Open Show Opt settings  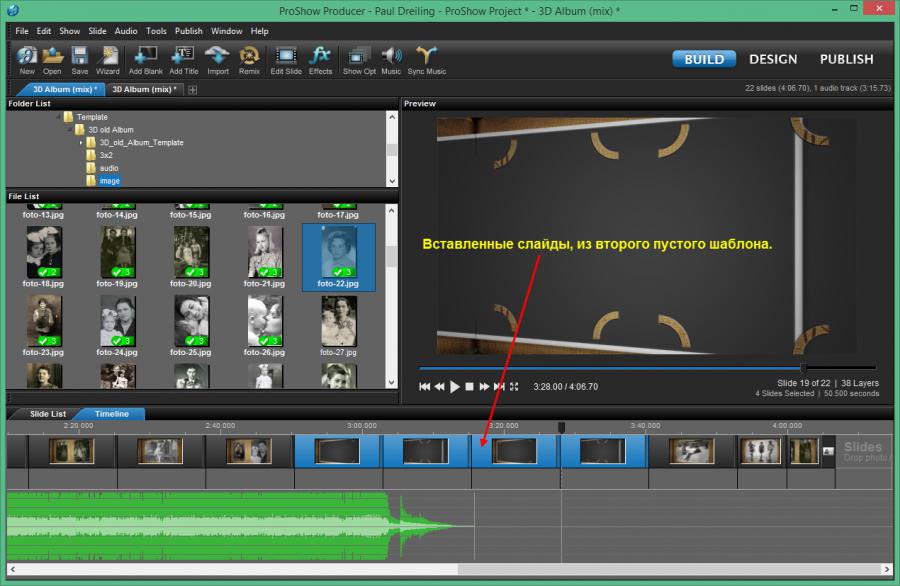coord(359,60)
